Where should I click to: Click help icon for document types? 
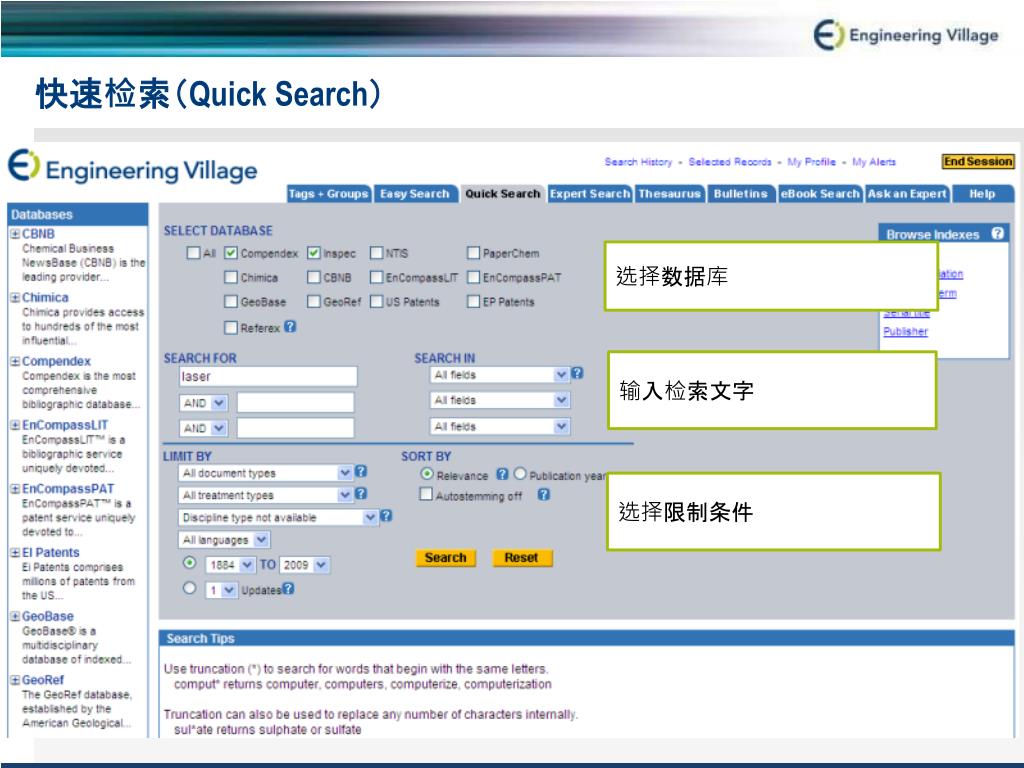[x=361, y=471]
